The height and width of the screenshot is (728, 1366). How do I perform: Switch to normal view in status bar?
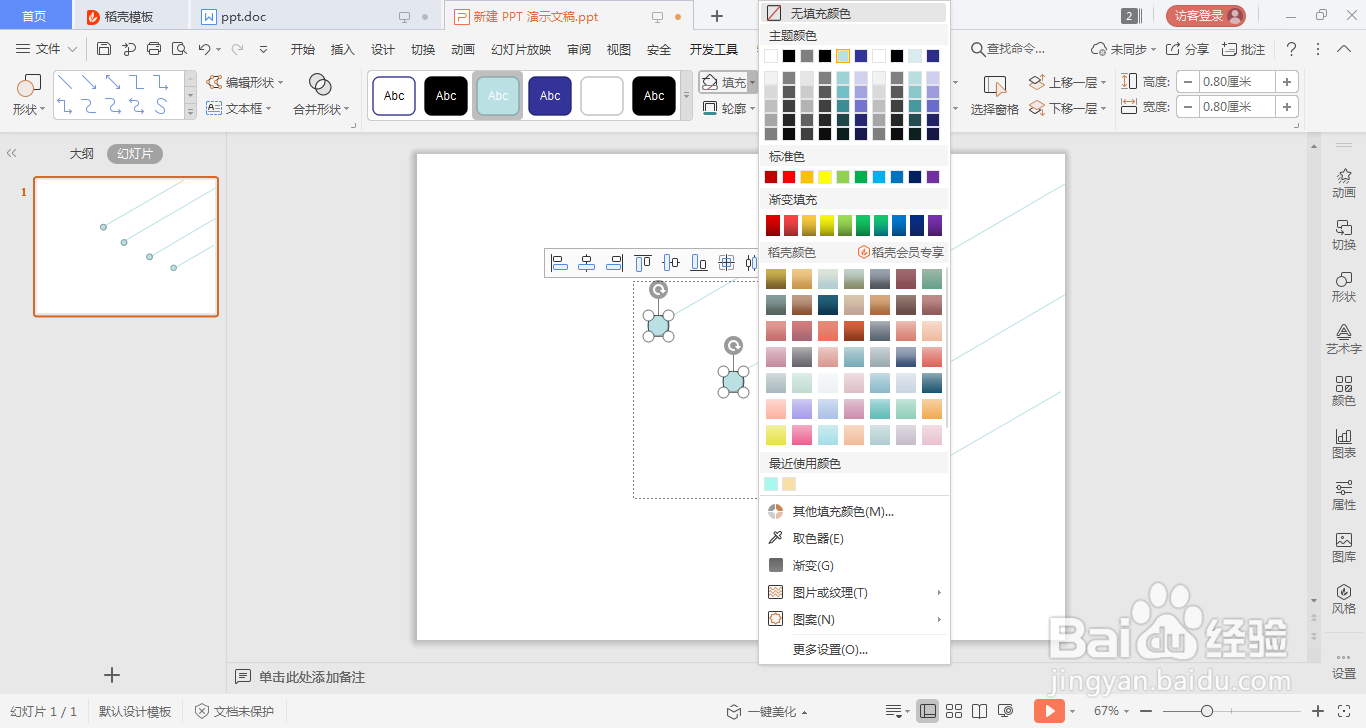click(x=928, y=711)
